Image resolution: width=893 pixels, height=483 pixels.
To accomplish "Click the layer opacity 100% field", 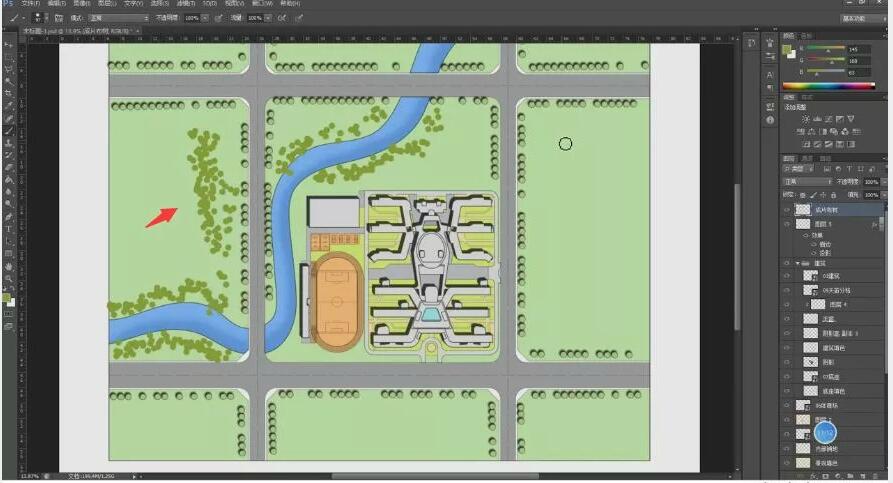I will 870,182.
